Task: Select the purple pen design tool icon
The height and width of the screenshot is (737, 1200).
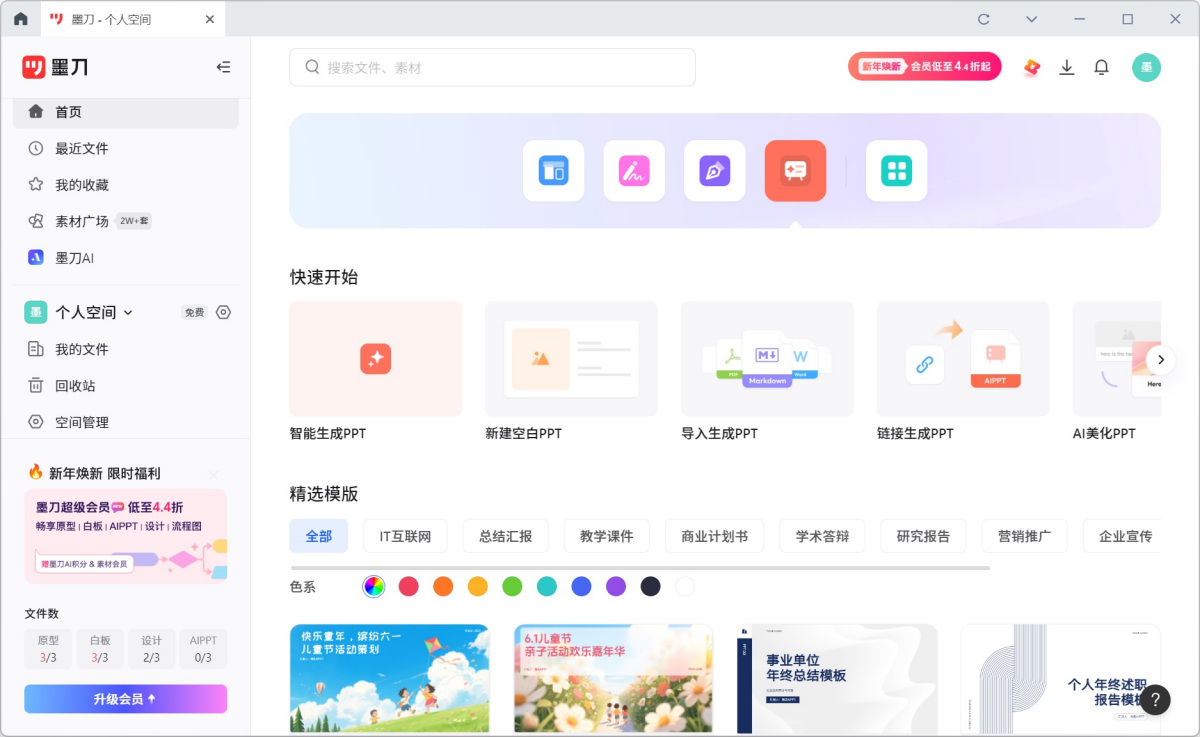Action: coord(715,171)
